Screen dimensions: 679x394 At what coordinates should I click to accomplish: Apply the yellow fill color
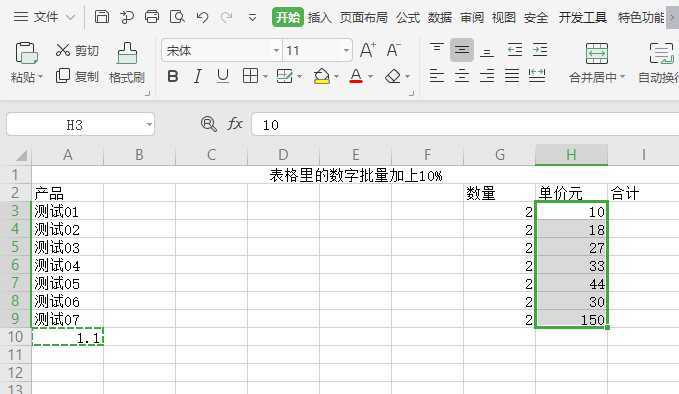(321, 76)
